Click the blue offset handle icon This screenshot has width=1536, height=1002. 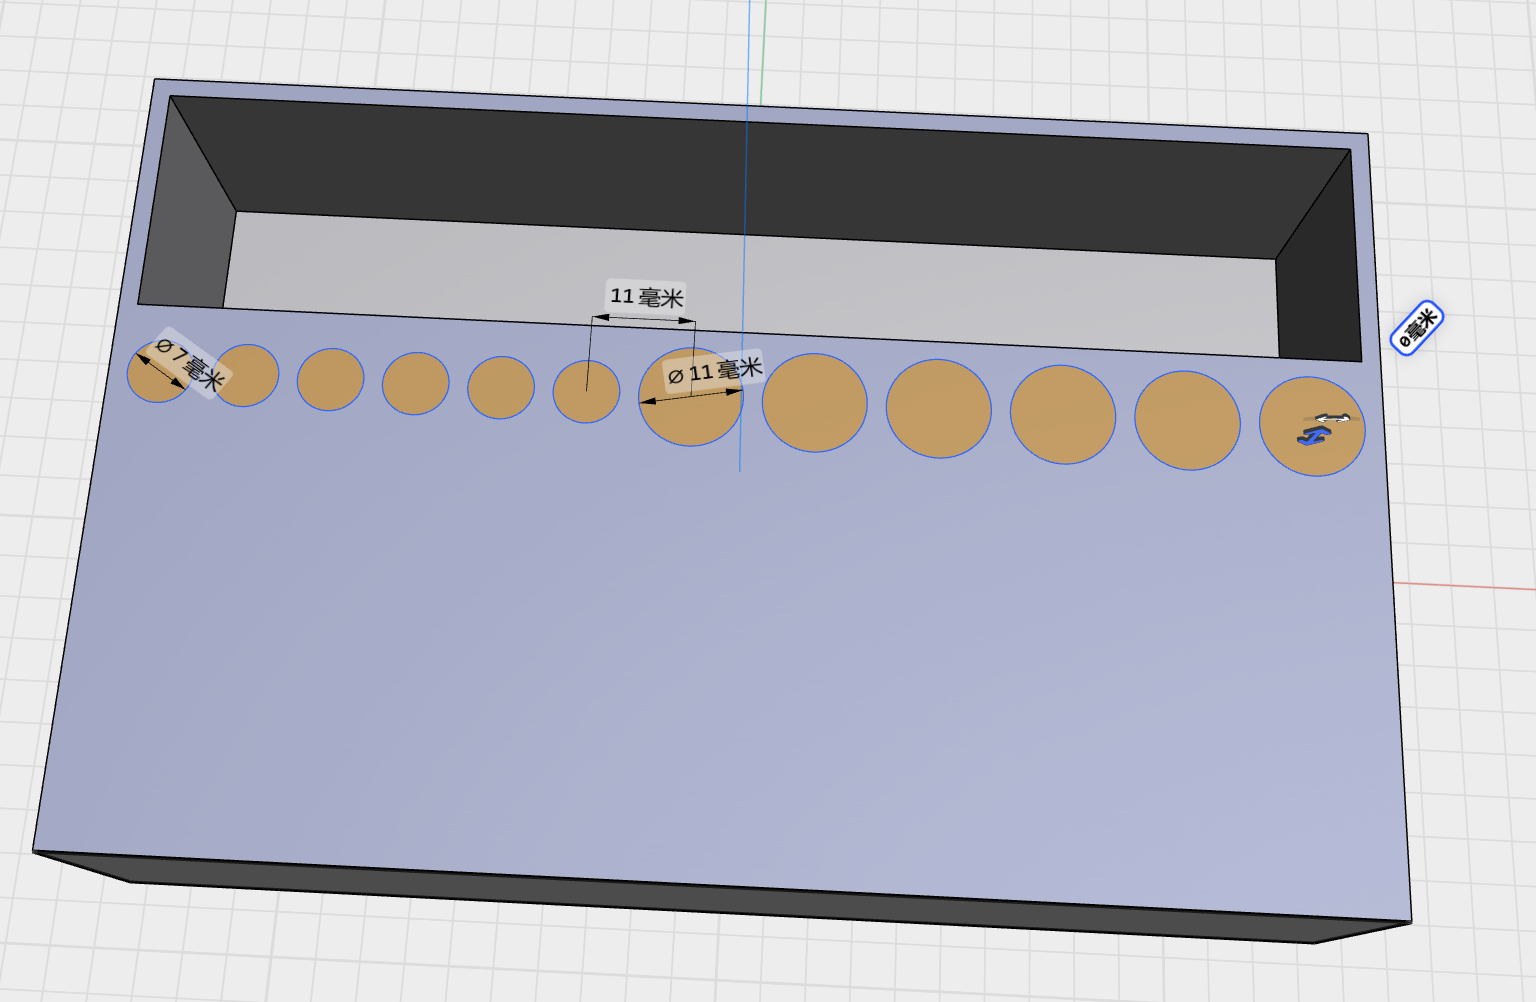(x=1312, y=436)
